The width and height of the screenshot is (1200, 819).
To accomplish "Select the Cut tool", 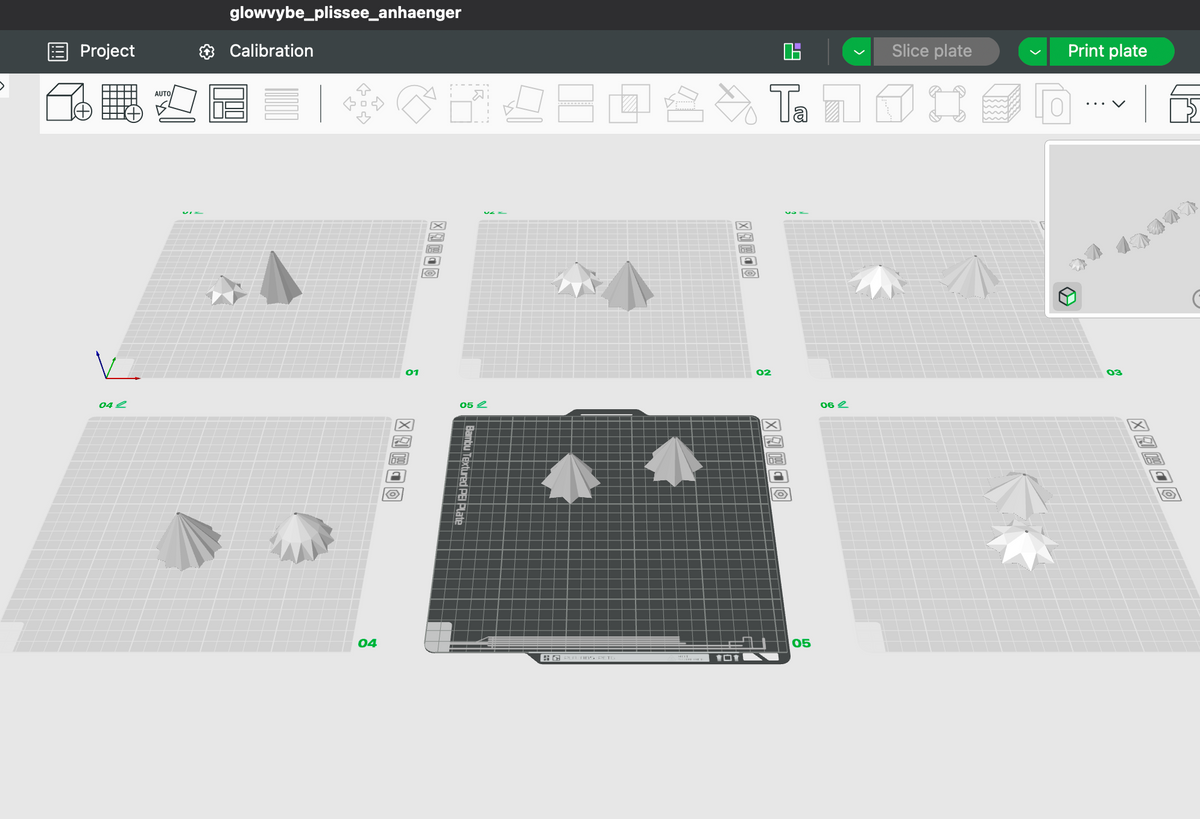I will click(576, 103).
